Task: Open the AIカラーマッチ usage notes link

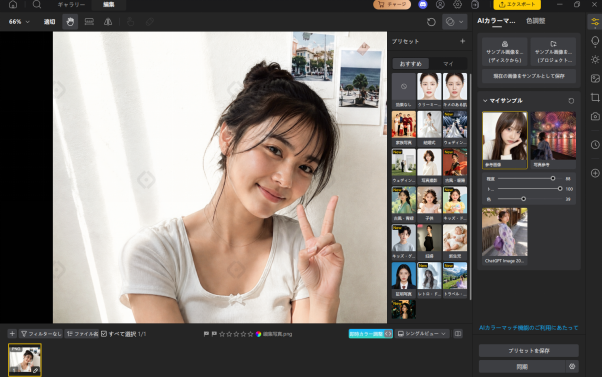Action: click(528, 328)
